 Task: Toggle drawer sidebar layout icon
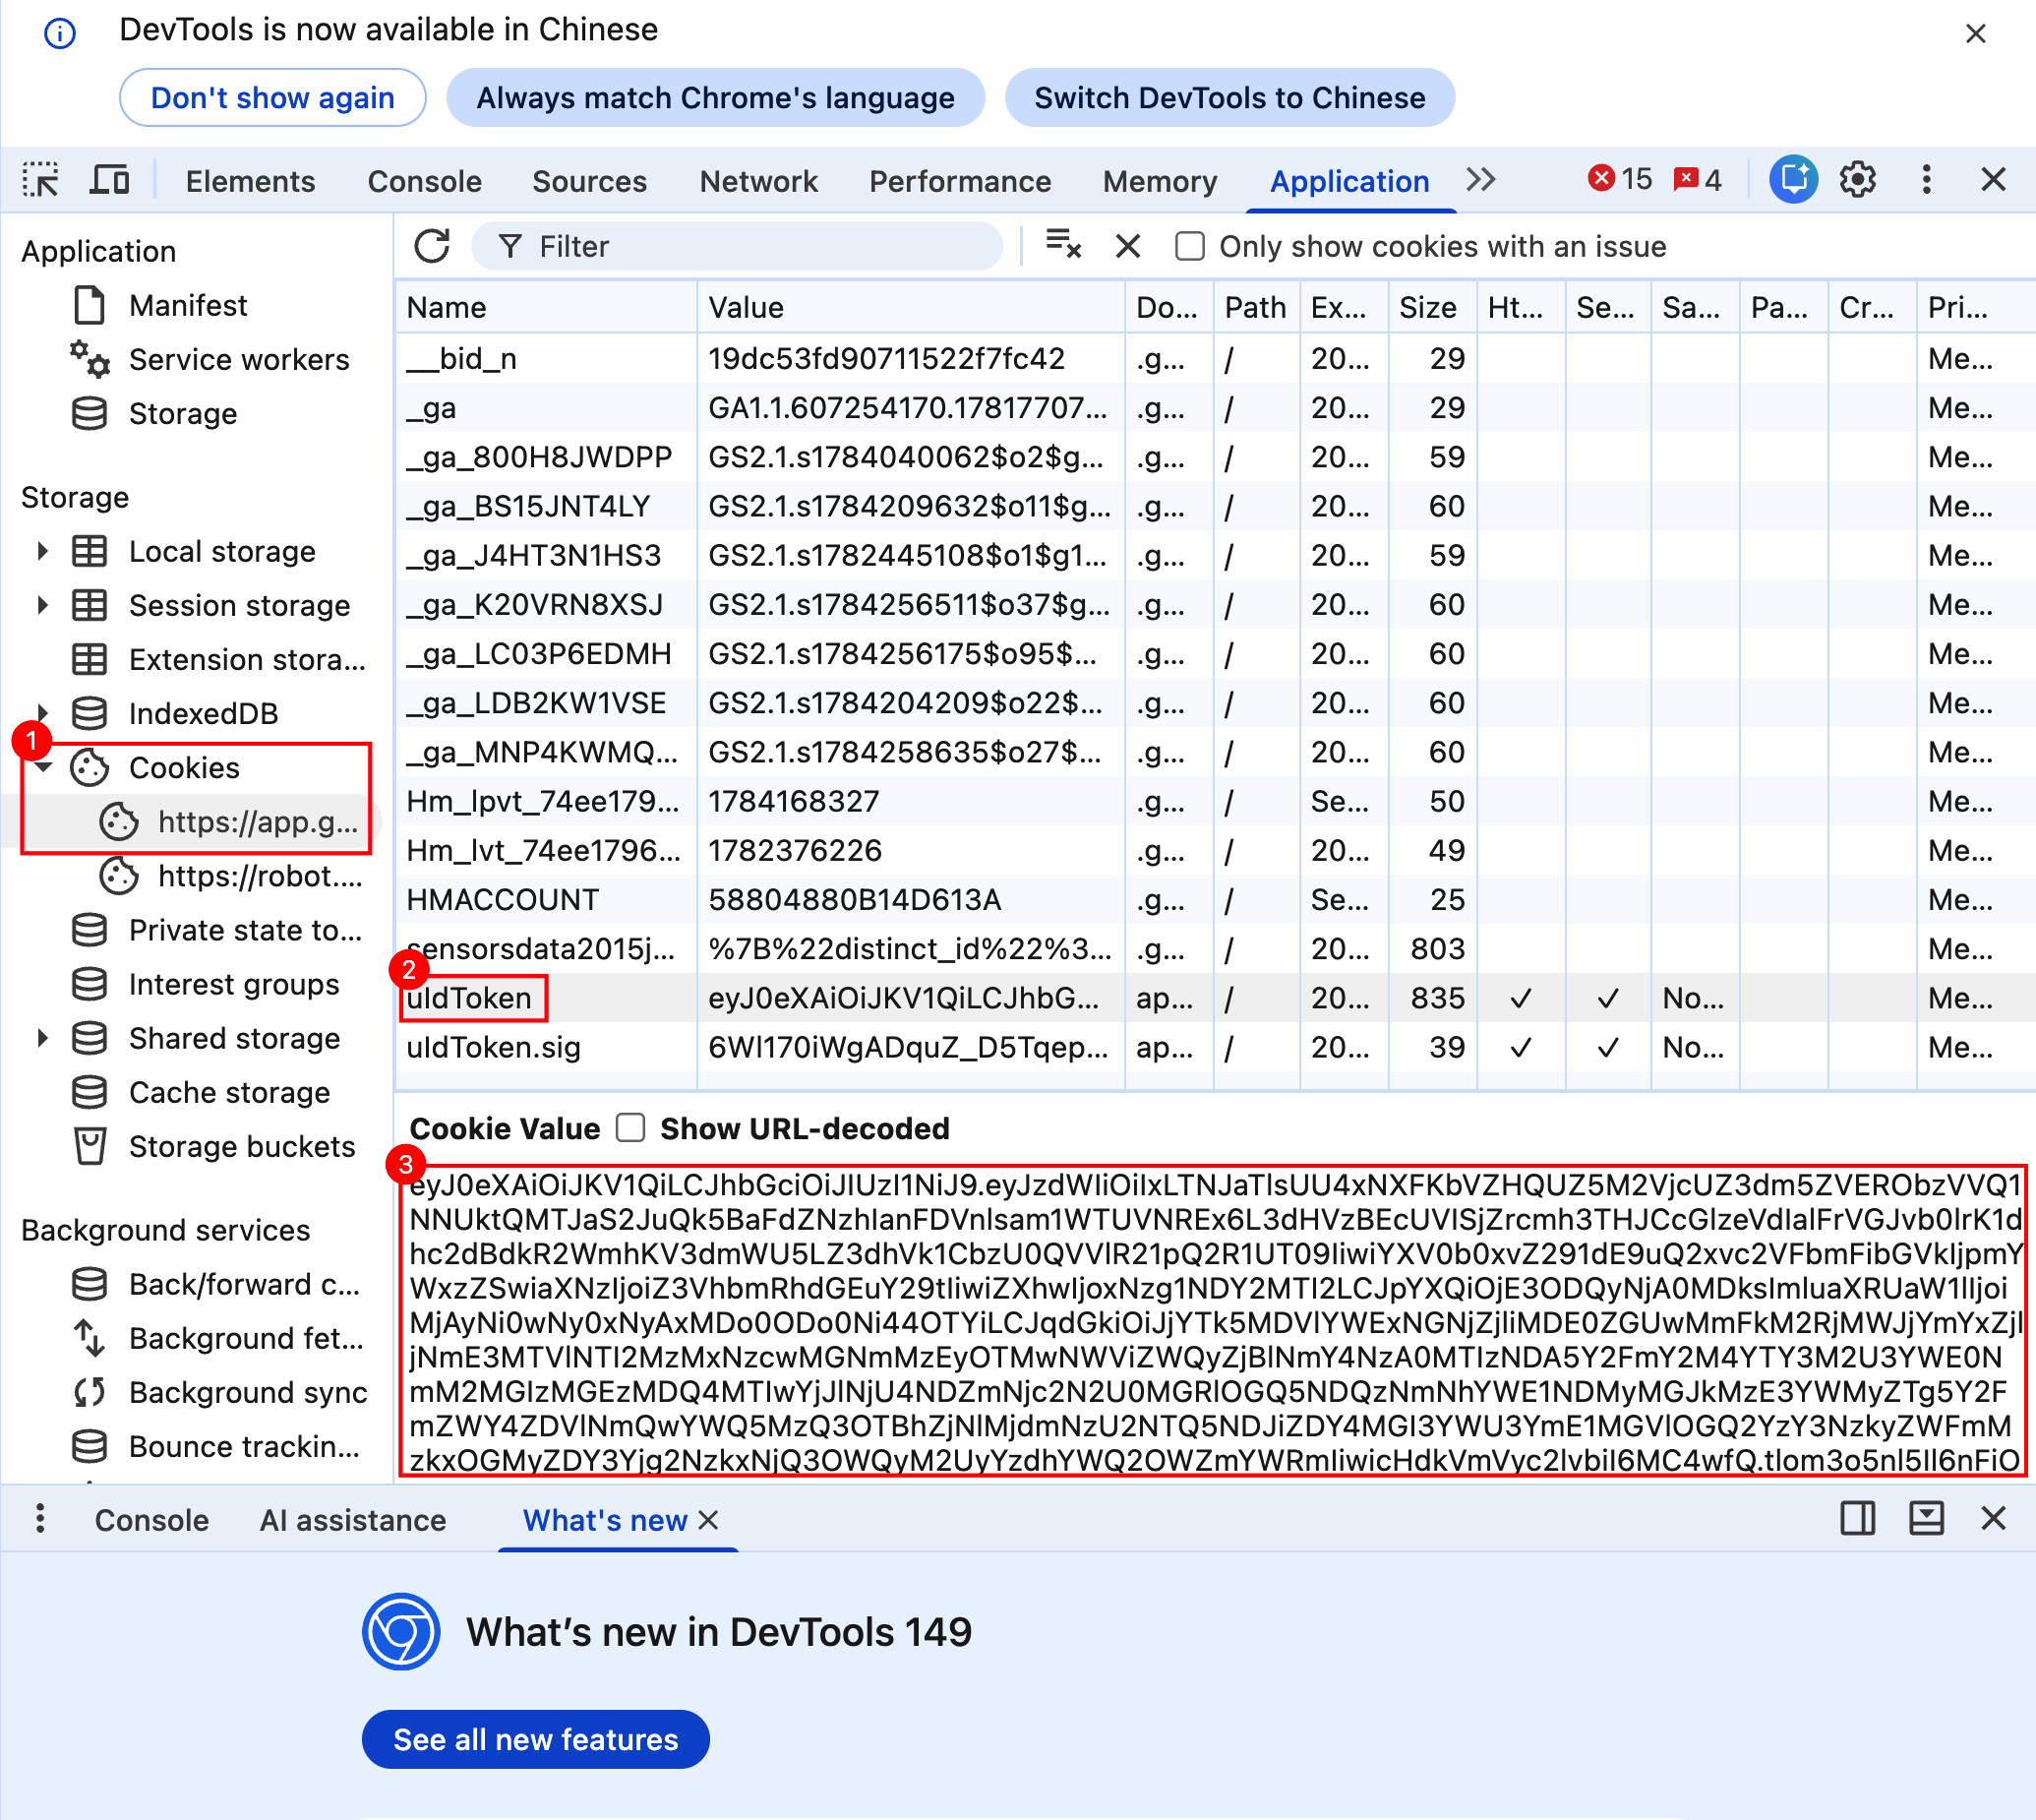(1857, 1518)
